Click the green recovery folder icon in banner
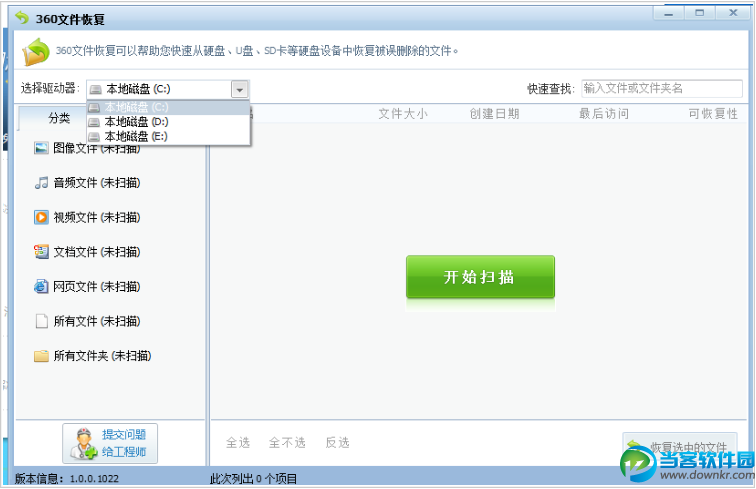 click(x=36, y=52)
